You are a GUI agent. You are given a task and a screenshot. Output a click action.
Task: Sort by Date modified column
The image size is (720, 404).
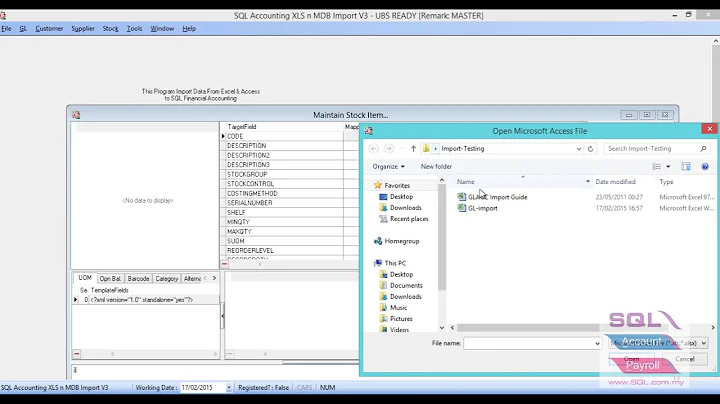coord(615,182)
